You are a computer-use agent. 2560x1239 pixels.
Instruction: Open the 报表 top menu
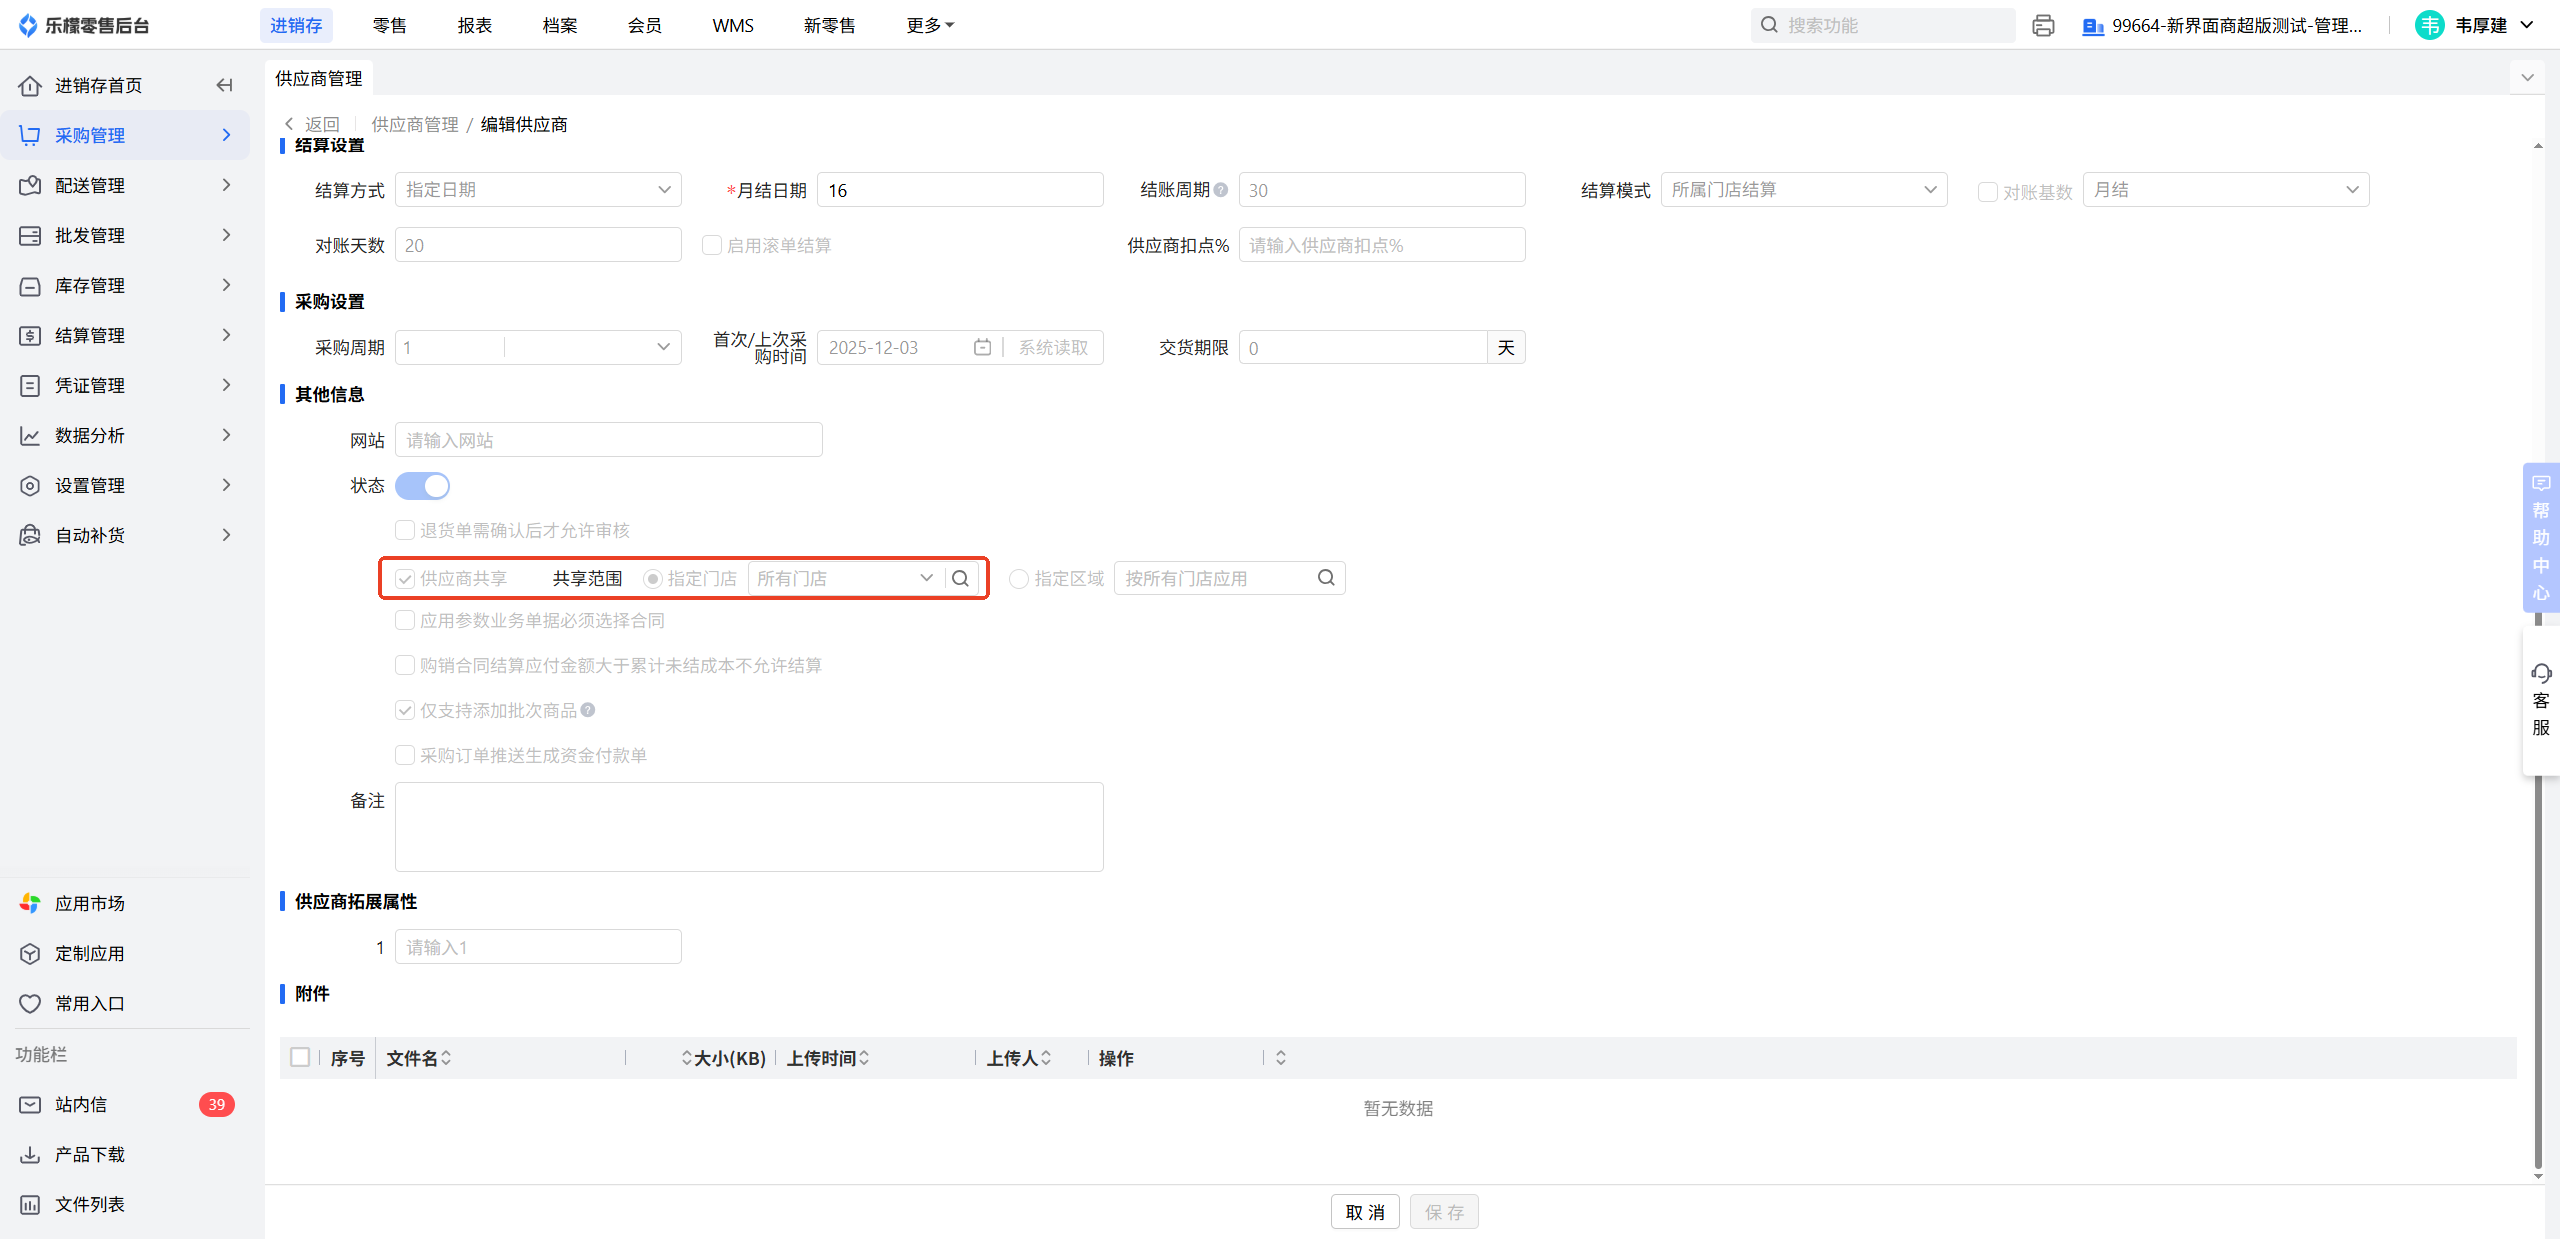pos(474,25)
